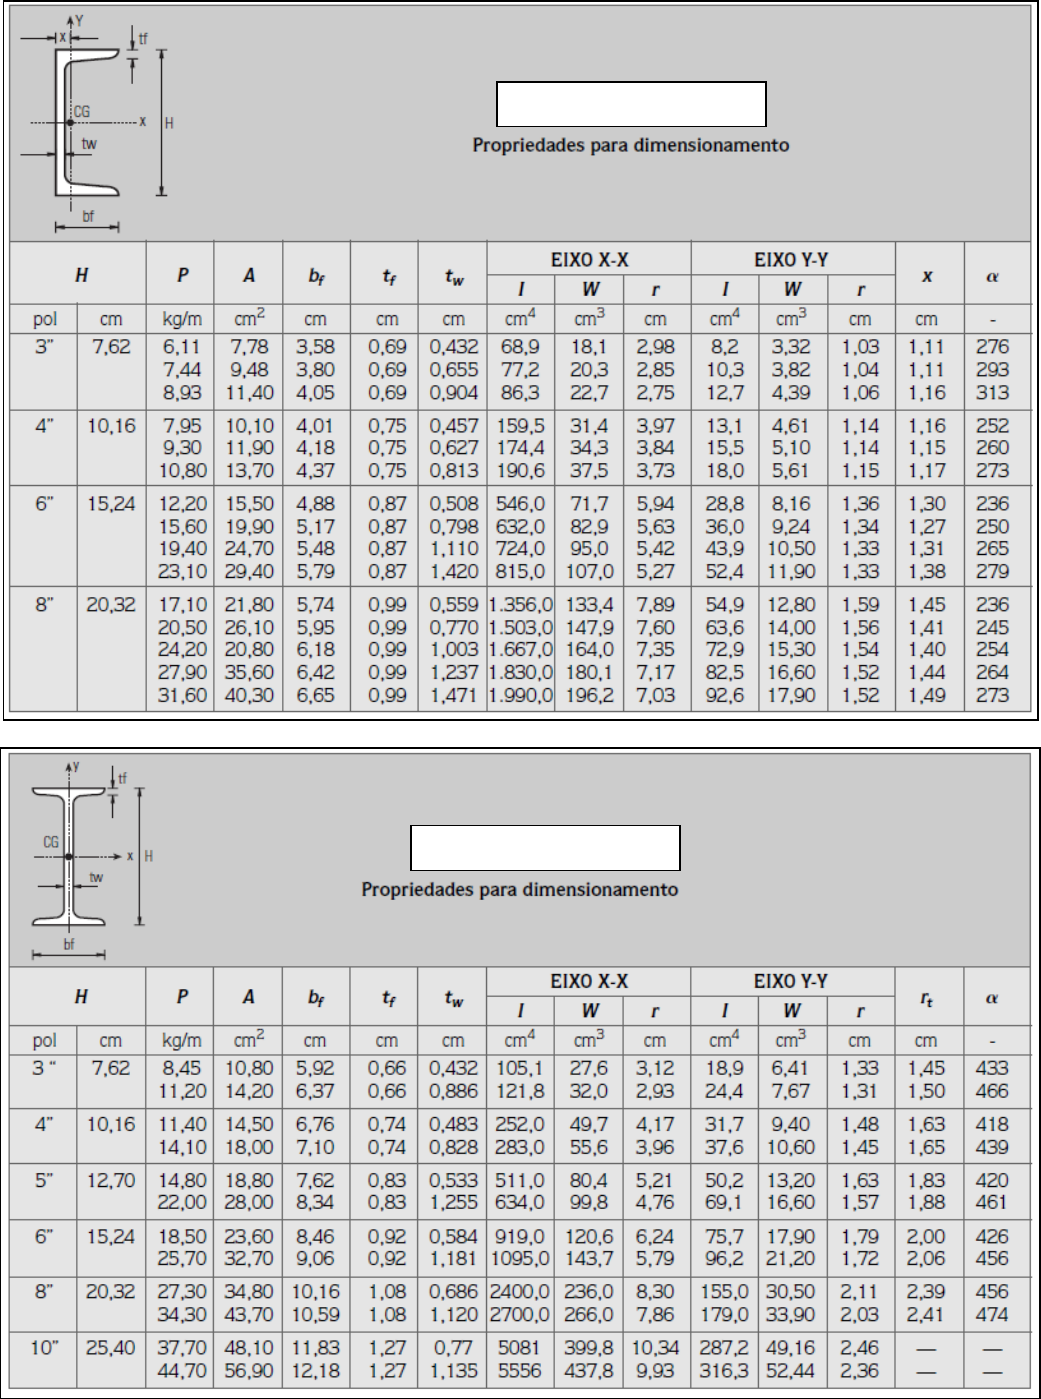Select the EIXO X-X header in the upper table
Viewport: 1041px width, 1399px height.
pos(589,260)
